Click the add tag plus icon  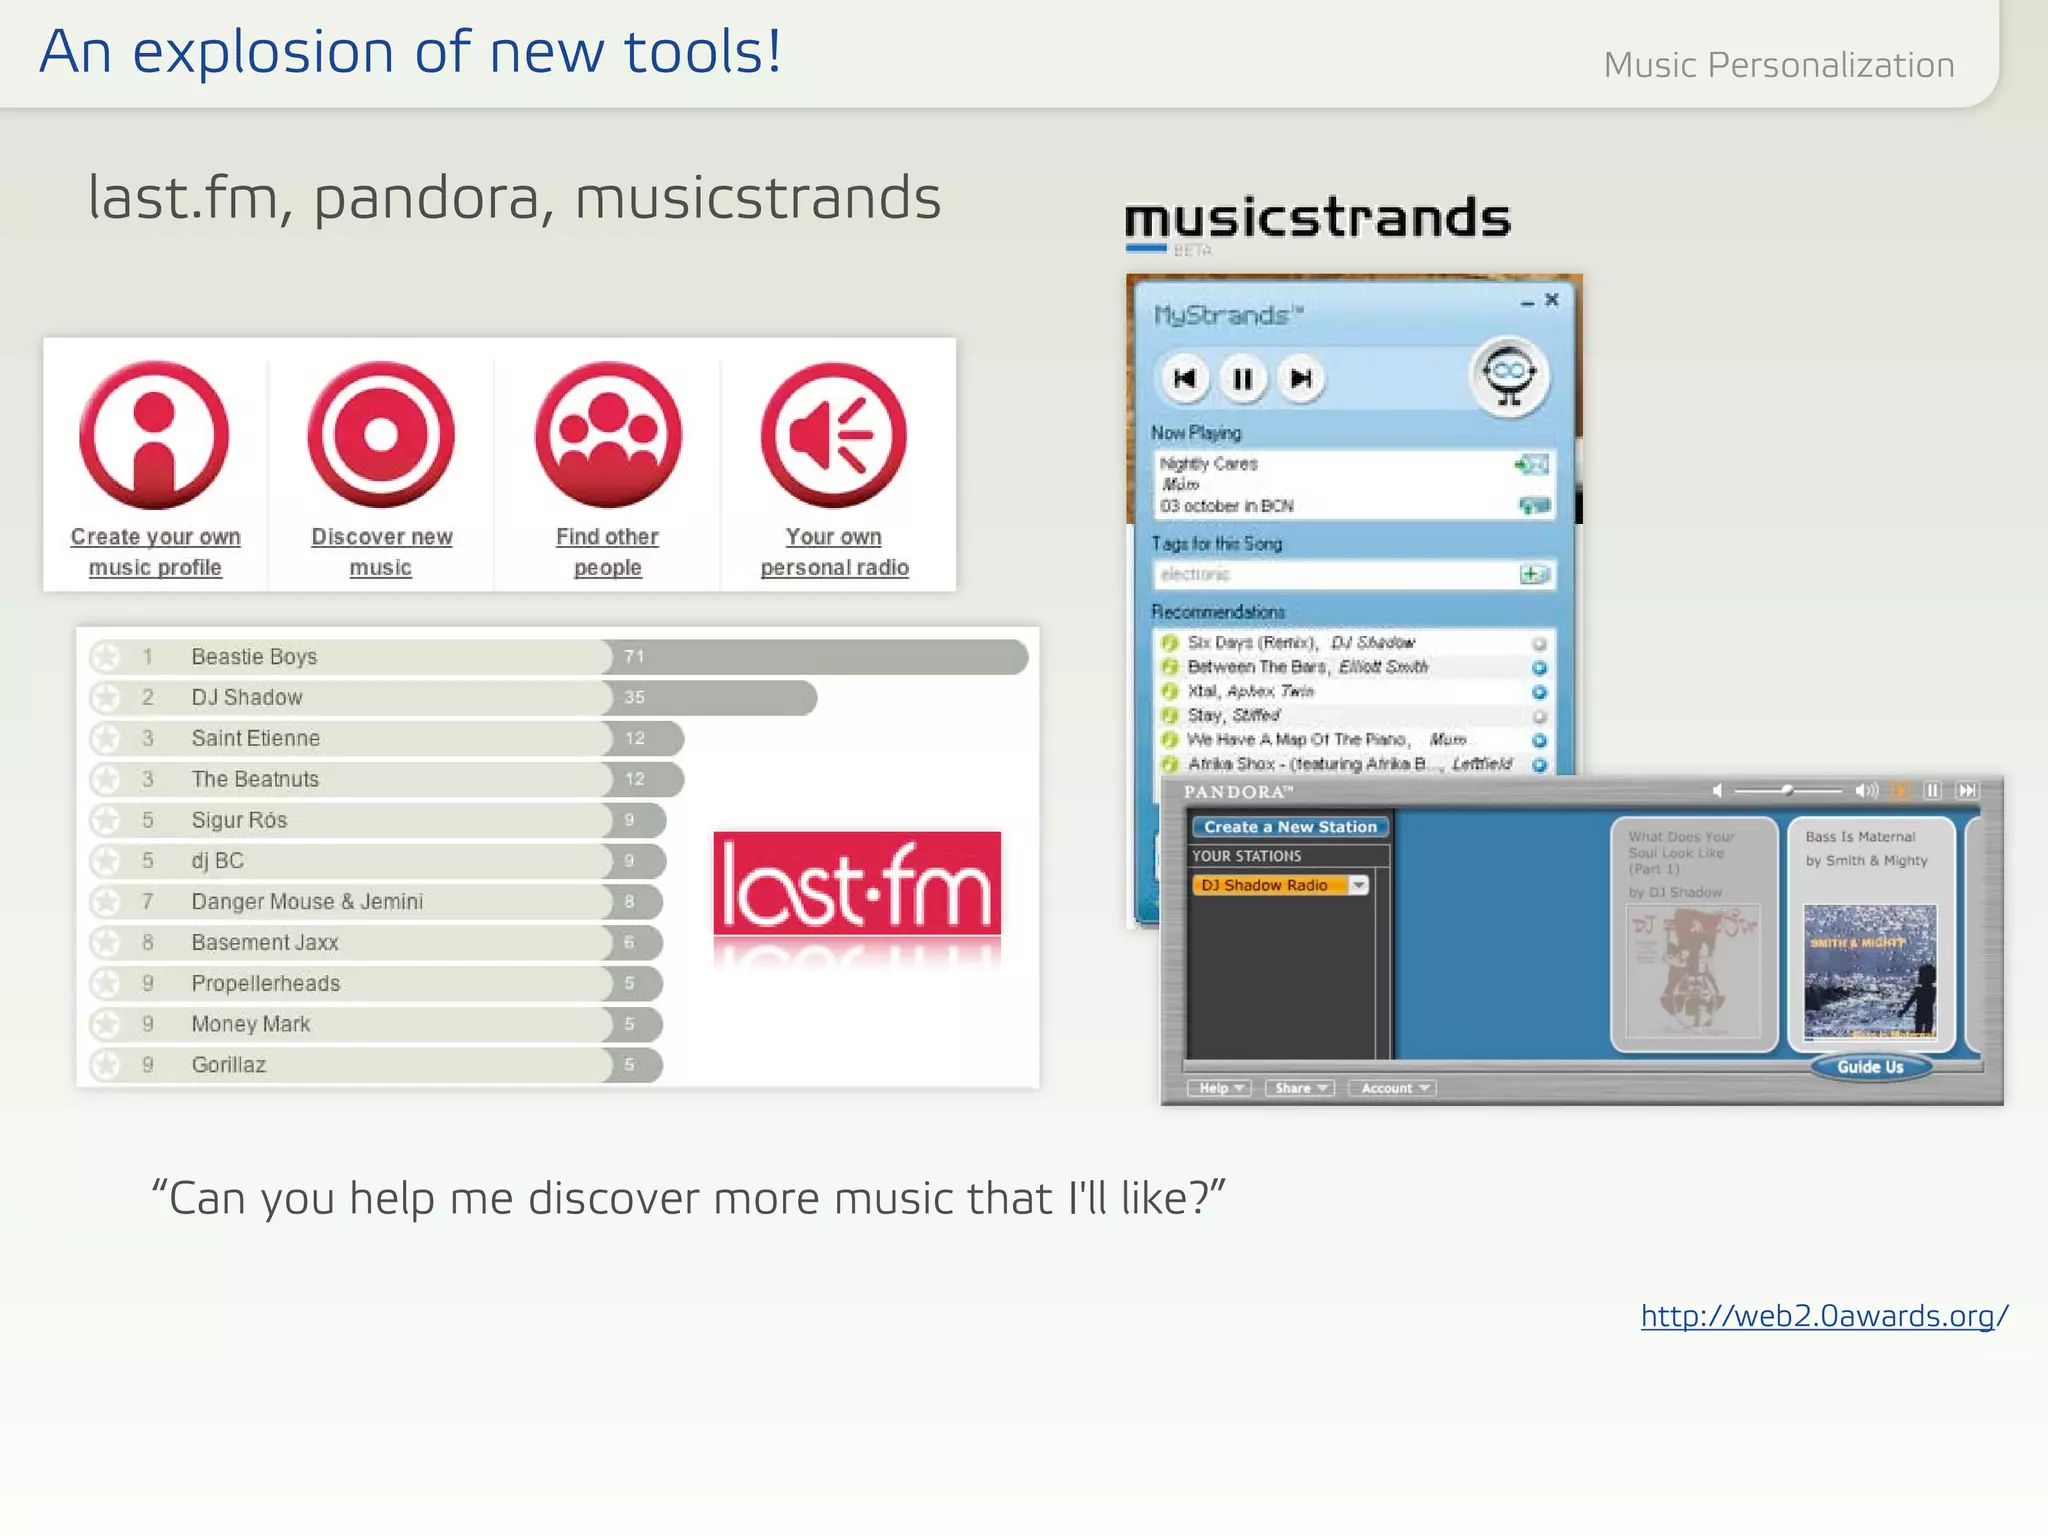1534,574
